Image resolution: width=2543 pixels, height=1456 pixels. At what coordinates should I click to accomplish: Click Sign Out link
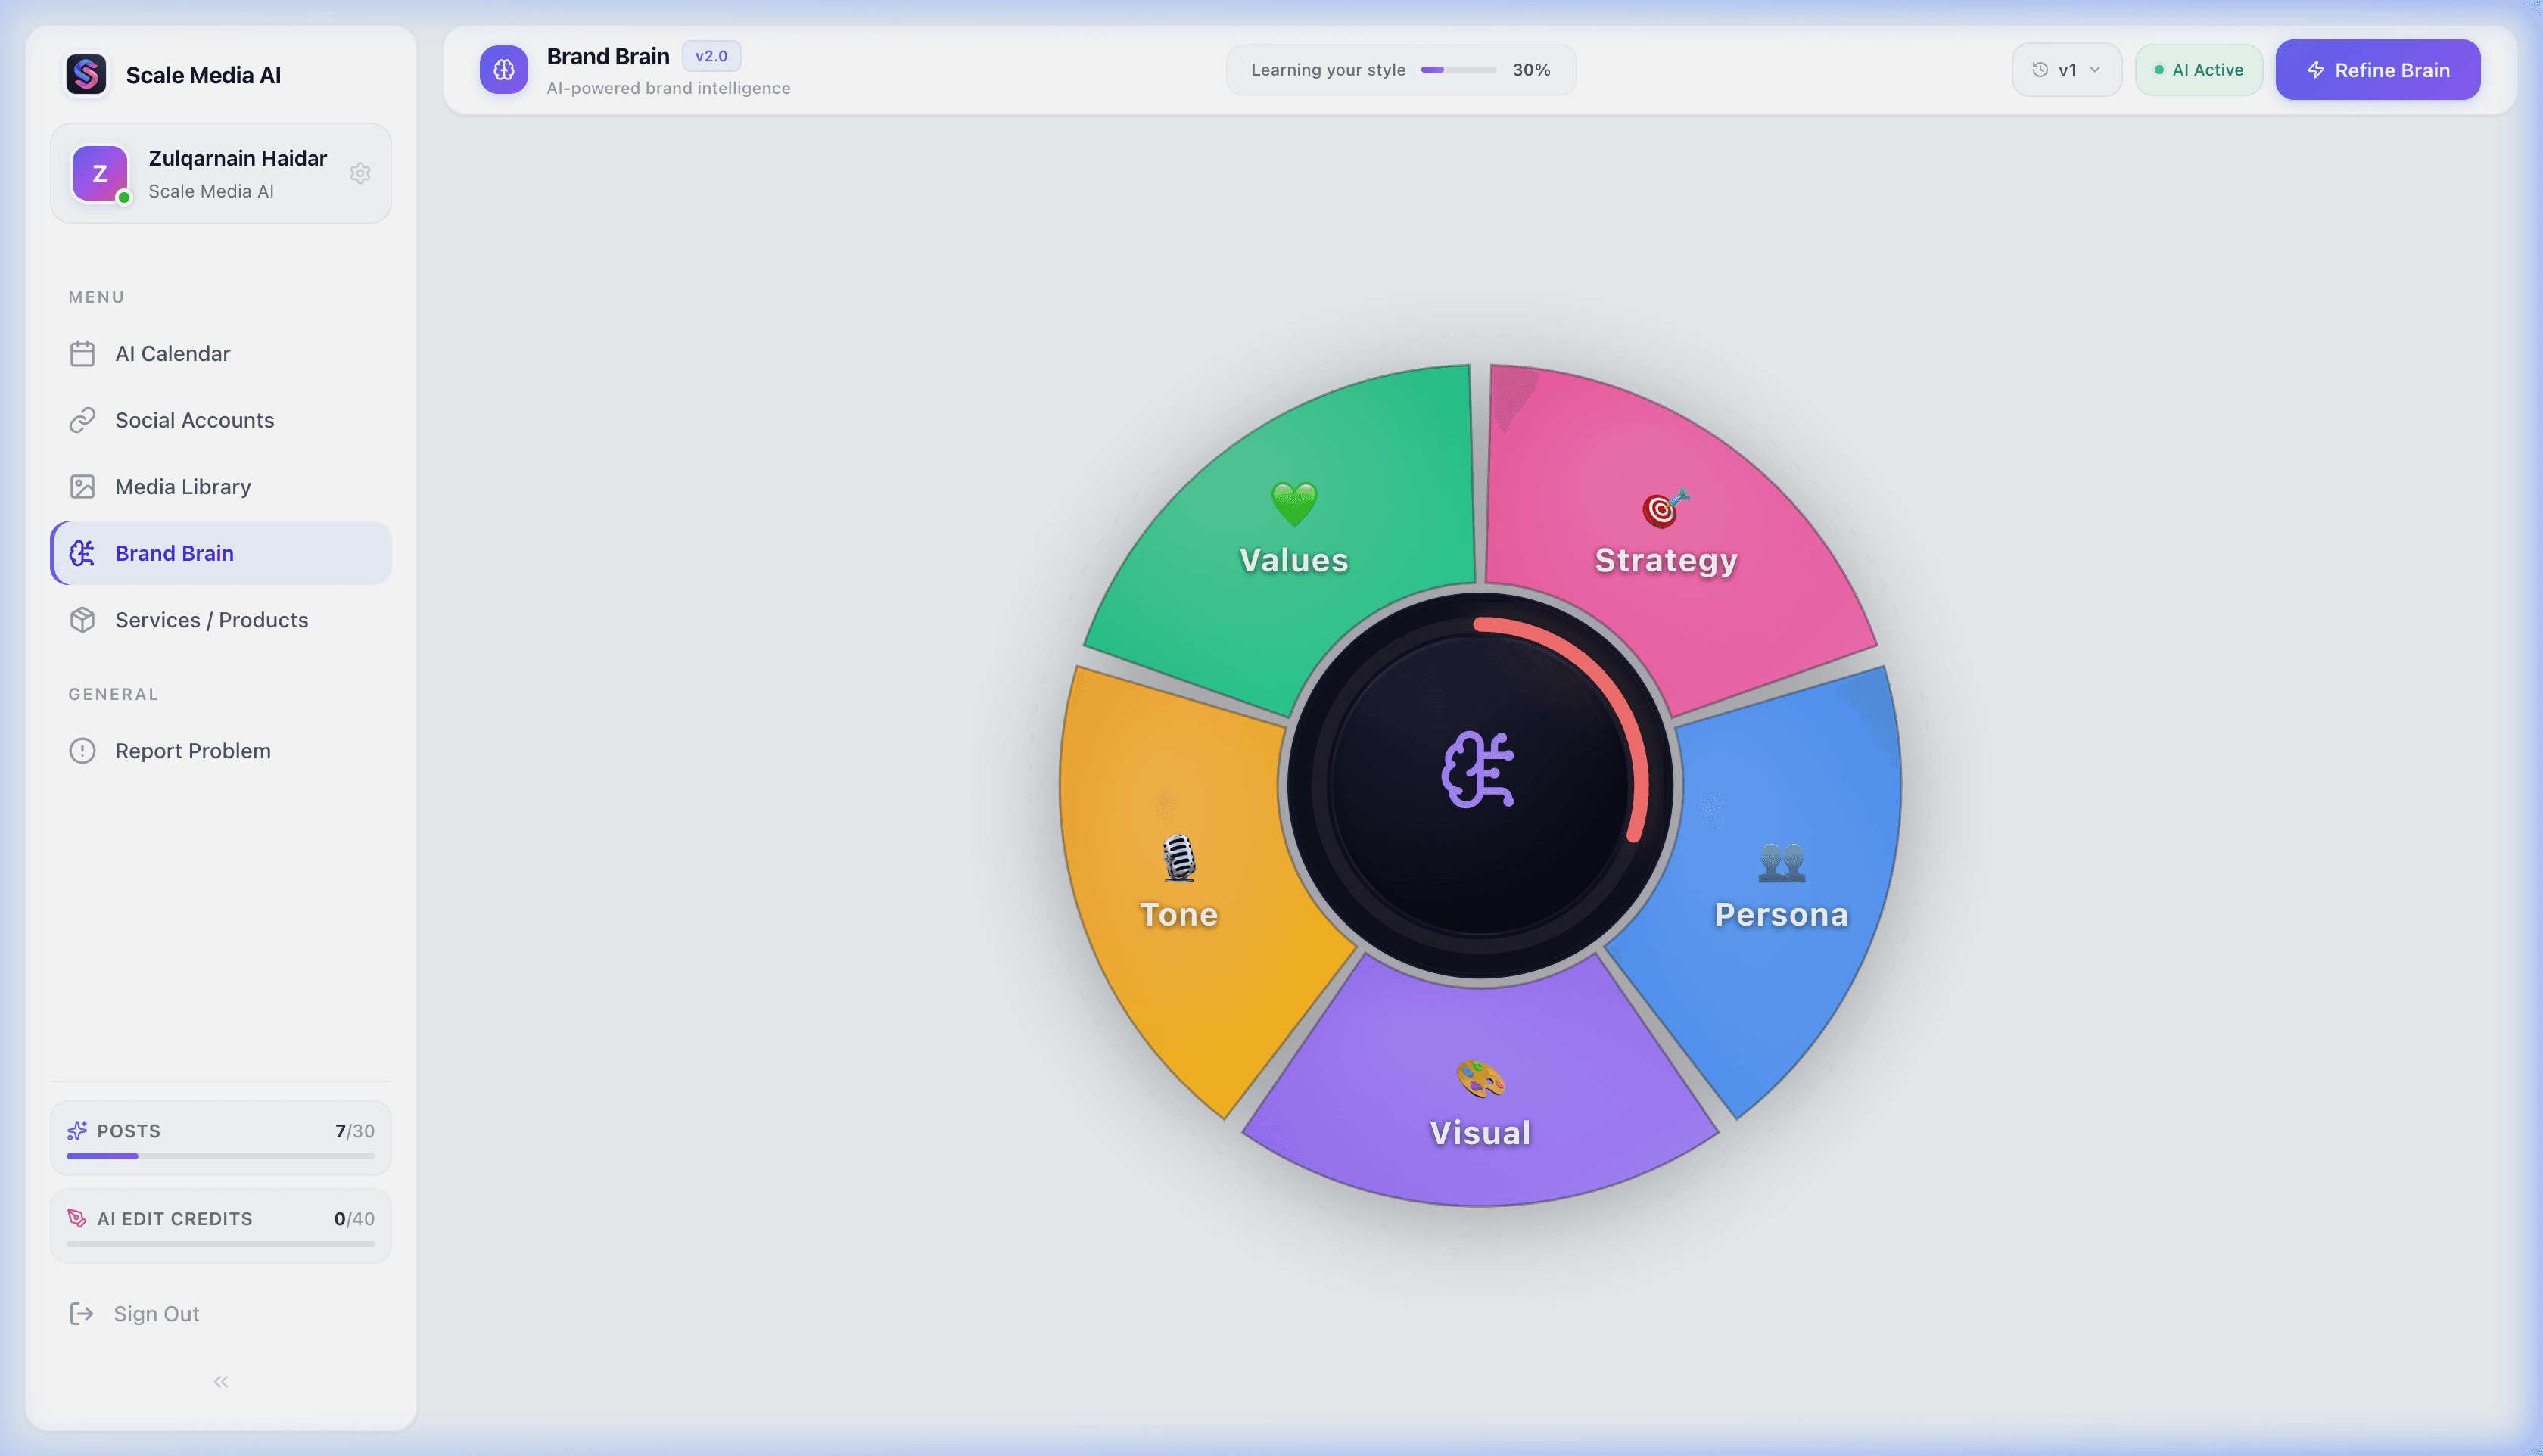point(155,1314)
